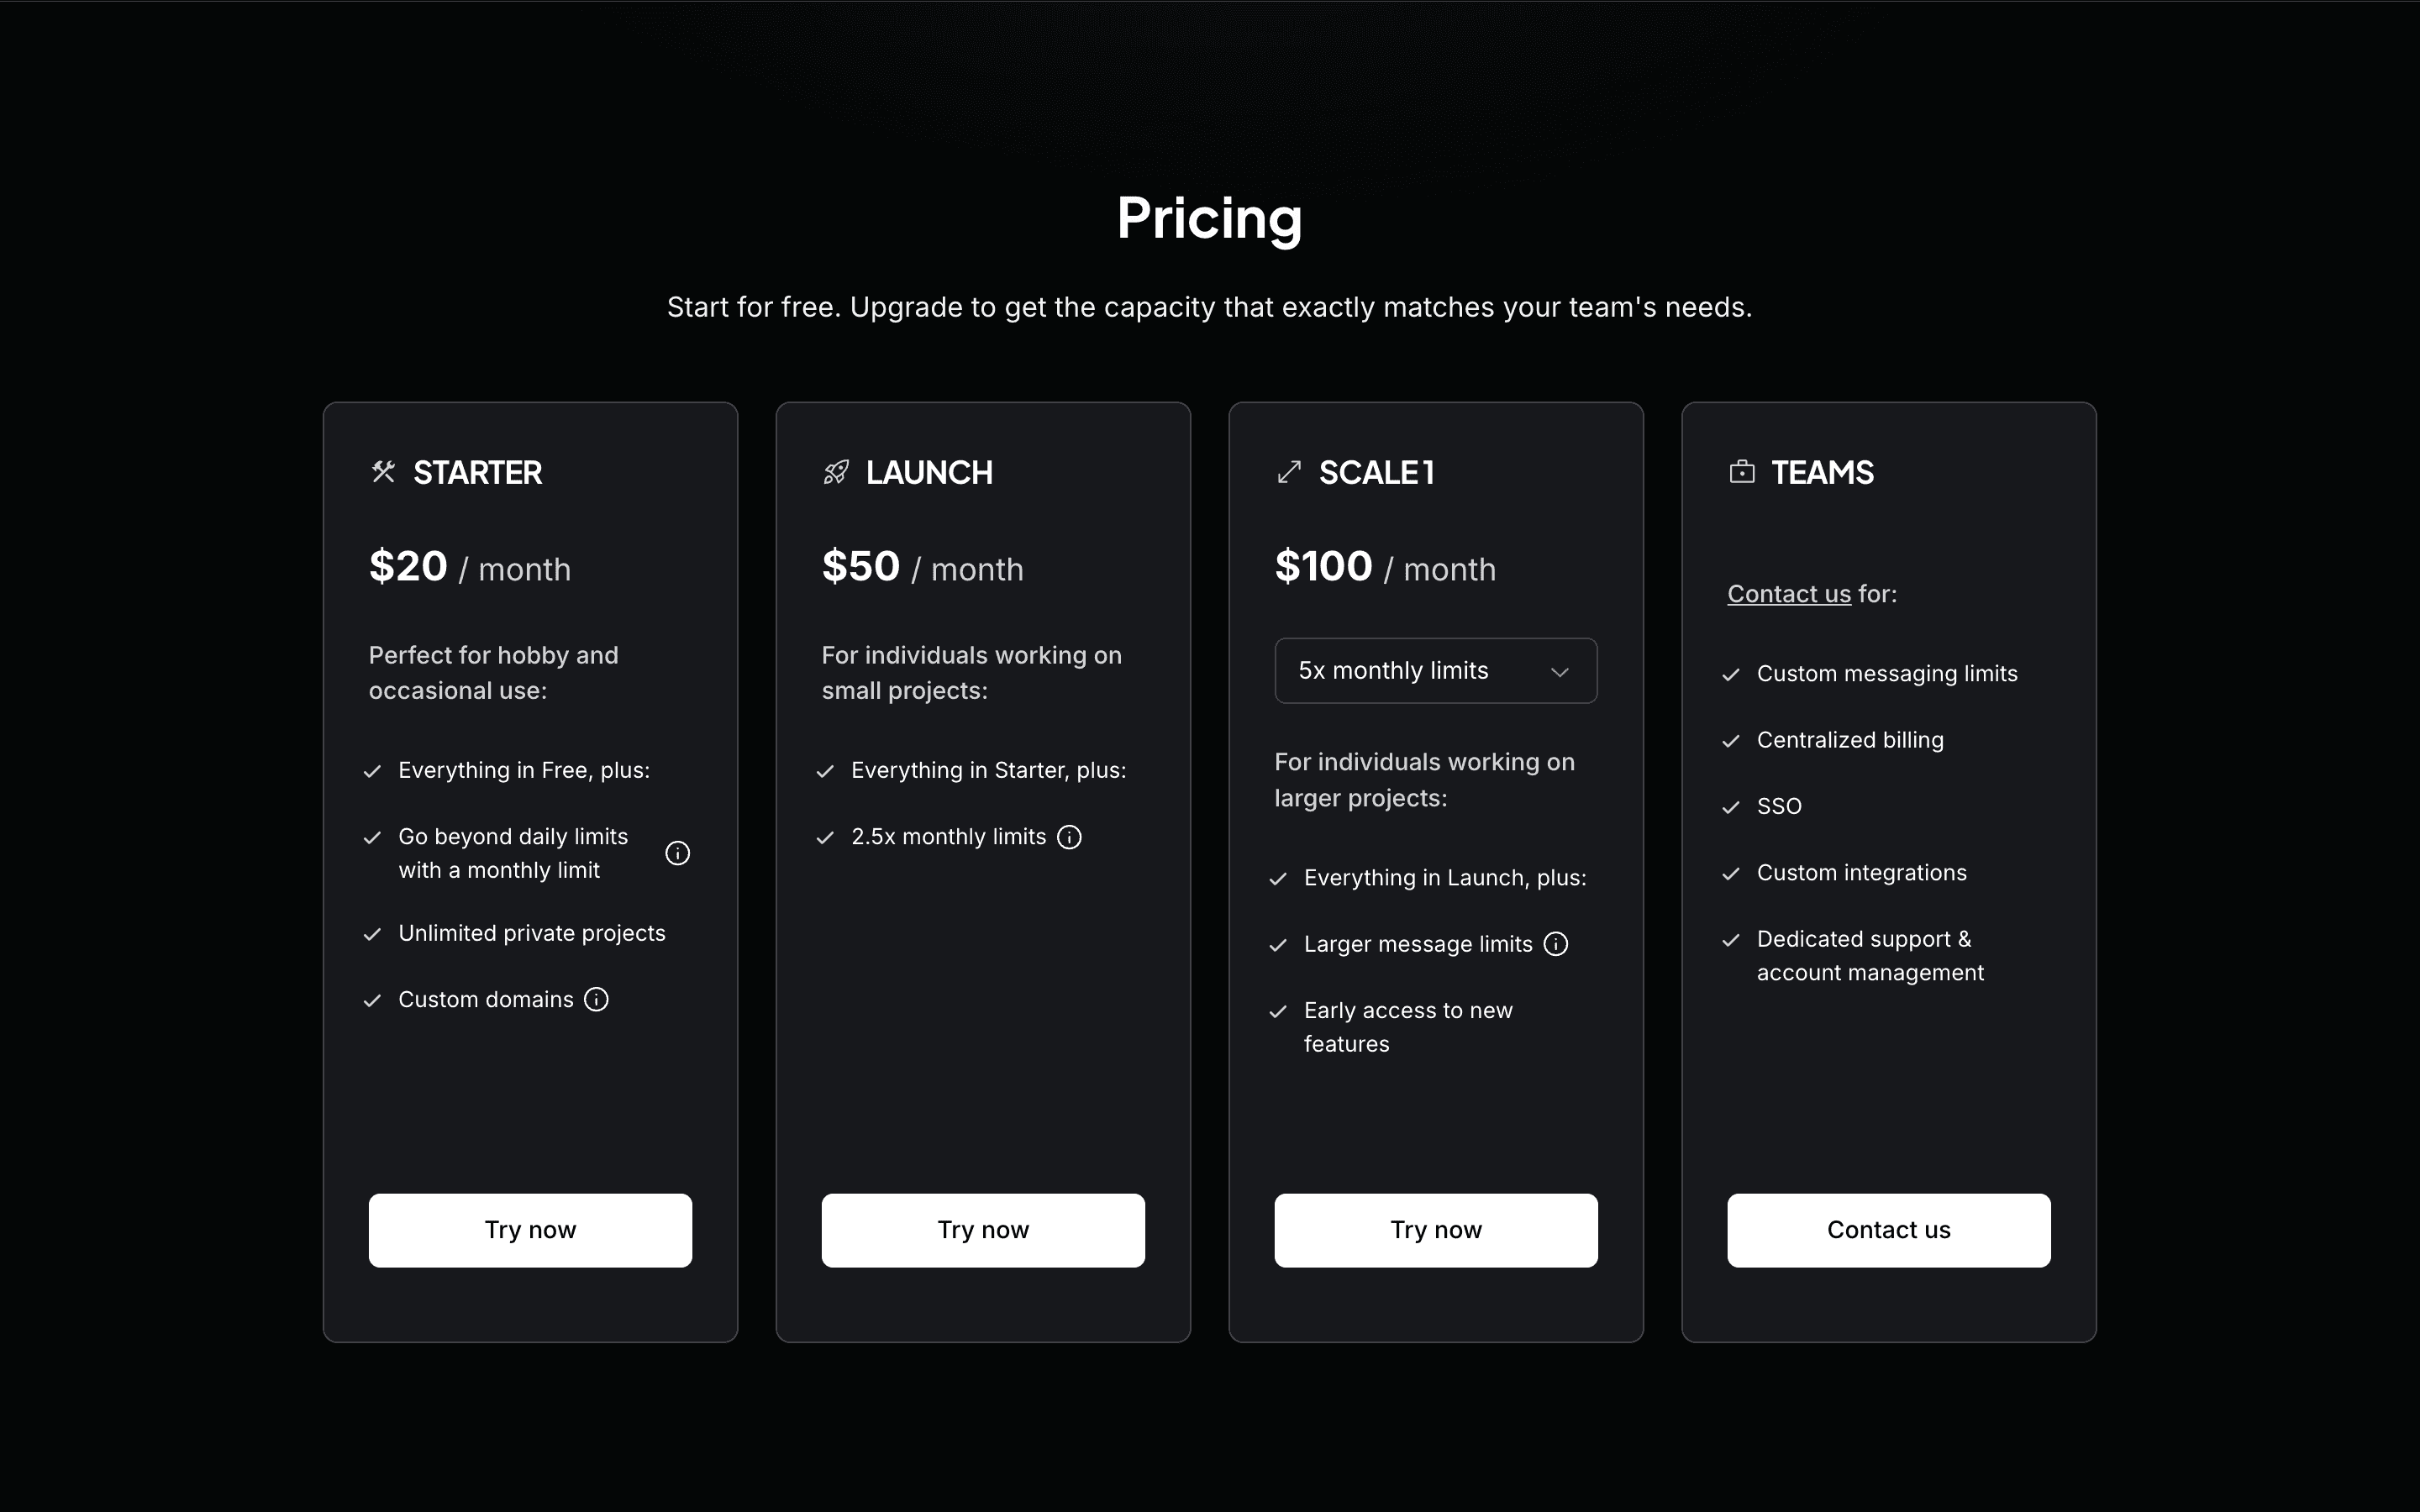
Task: Click checkmark beside SSO feature
Action: (1731, 807)
